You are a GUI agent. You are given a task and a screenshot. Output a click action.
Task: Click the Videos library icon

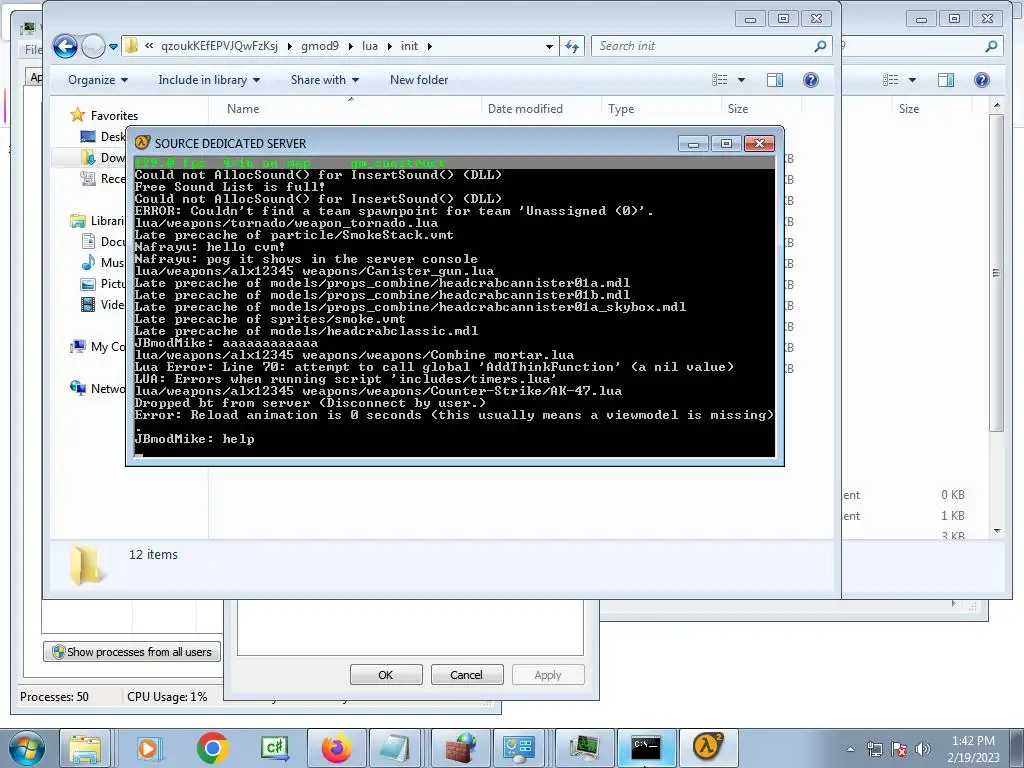click(88, 304)
